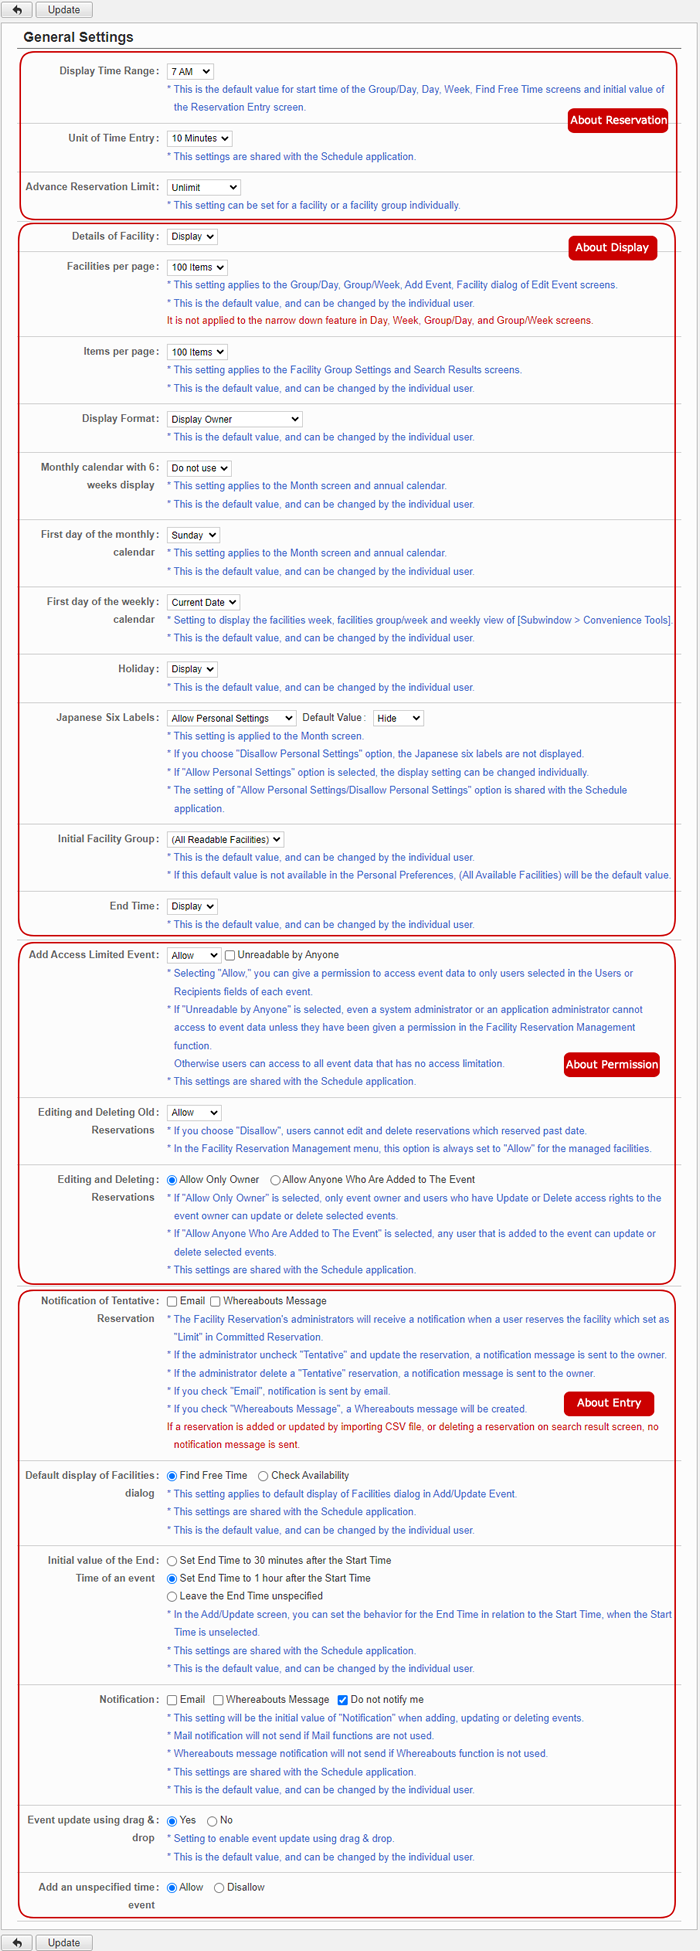Open the Display Time Range dropdown

190,72
